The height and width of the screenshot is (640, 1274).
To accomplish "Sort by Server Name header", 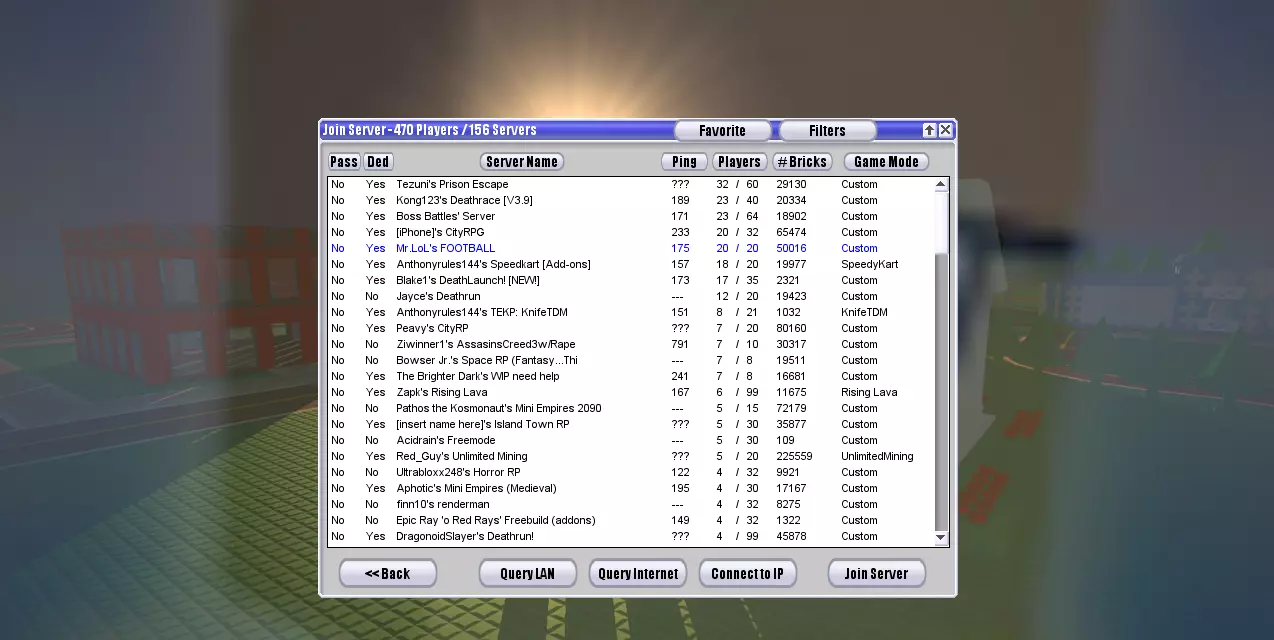I will coord(521,162).
